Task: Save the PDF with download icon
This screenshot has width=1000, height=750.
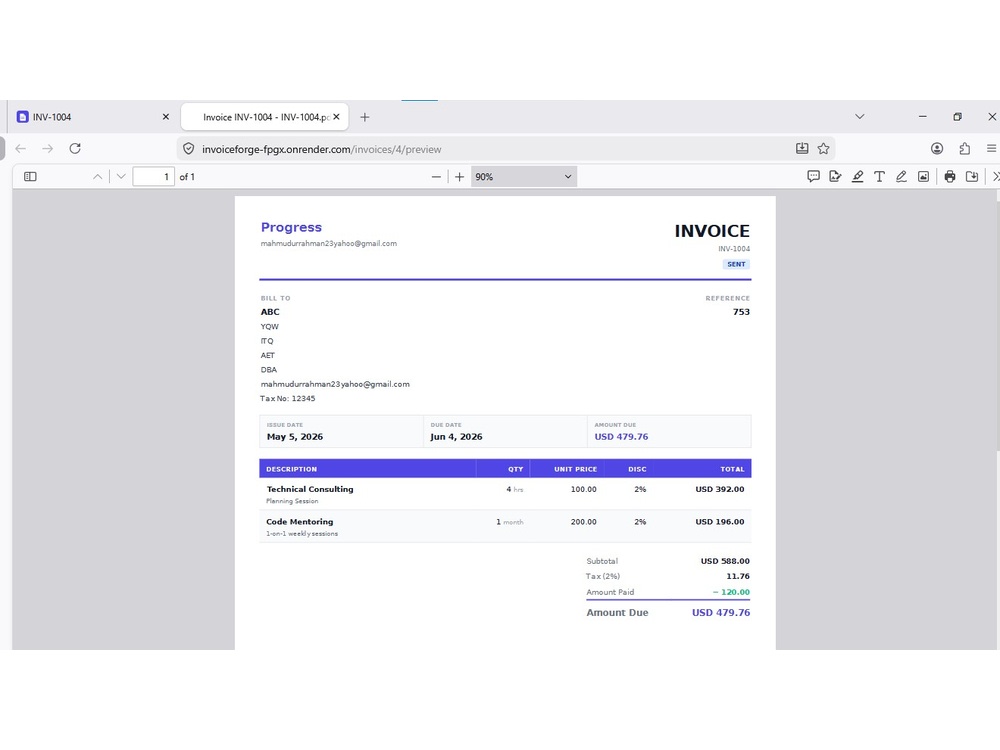Action: coord(972,177)
